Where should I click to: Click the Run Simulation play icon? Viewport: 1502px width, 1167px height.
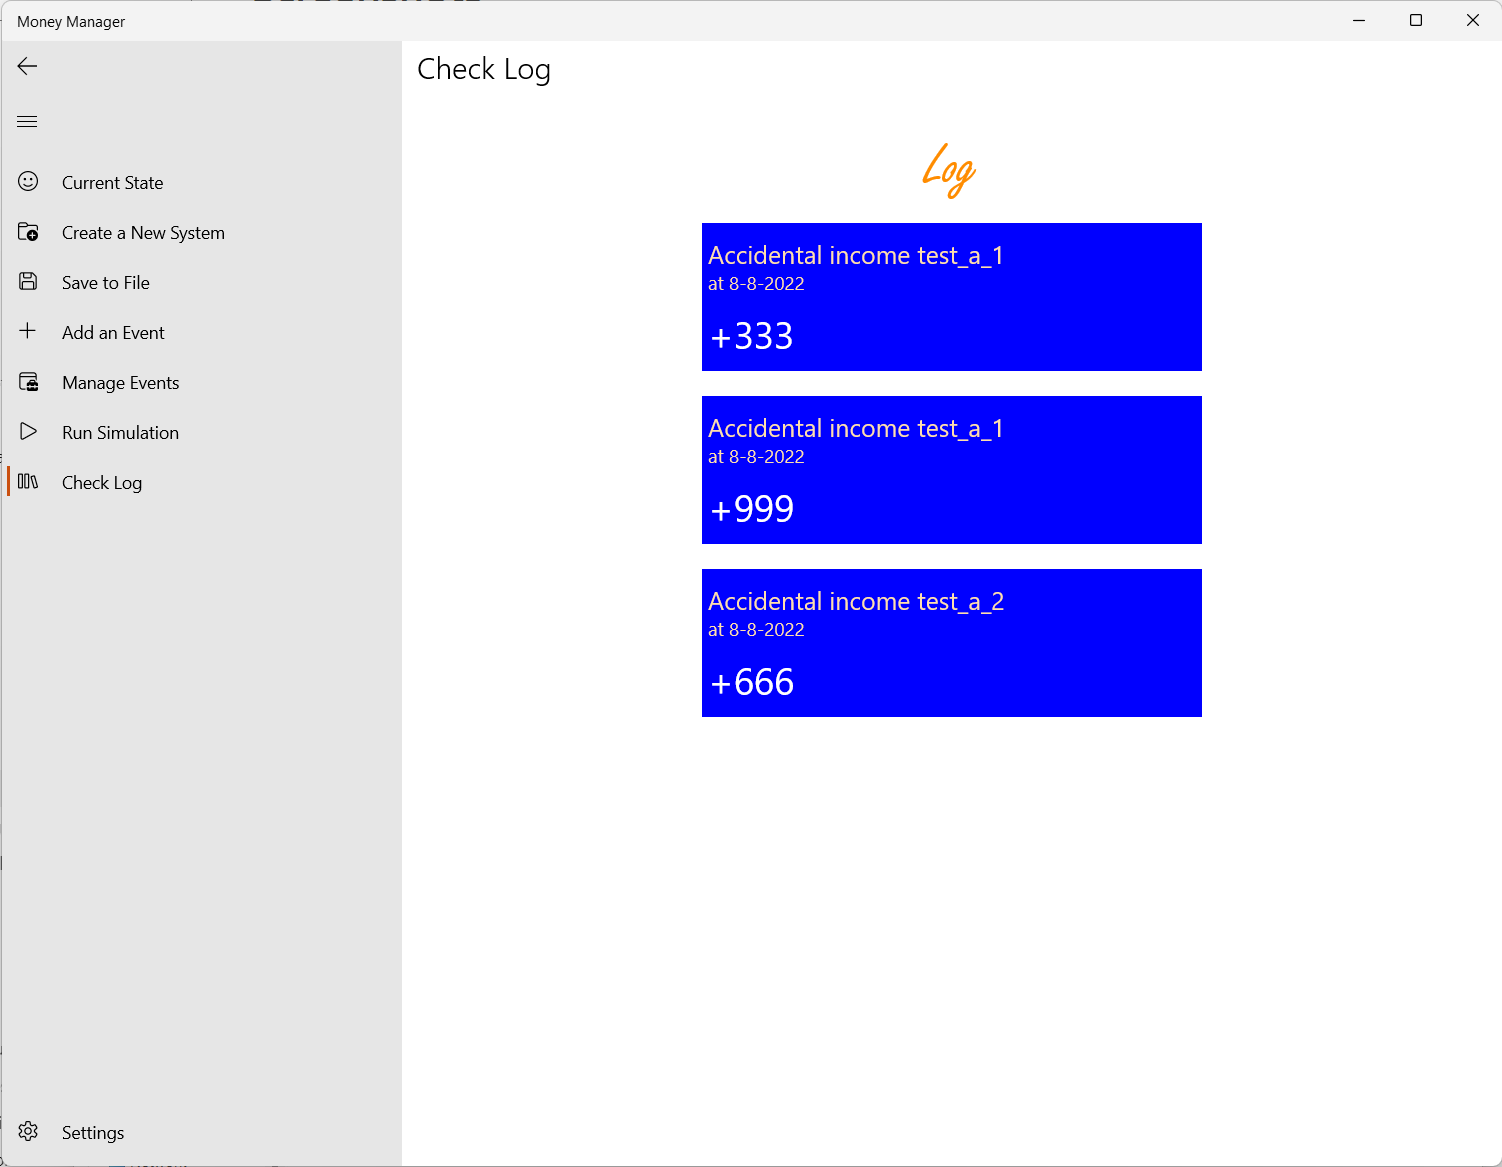point(28,431)
